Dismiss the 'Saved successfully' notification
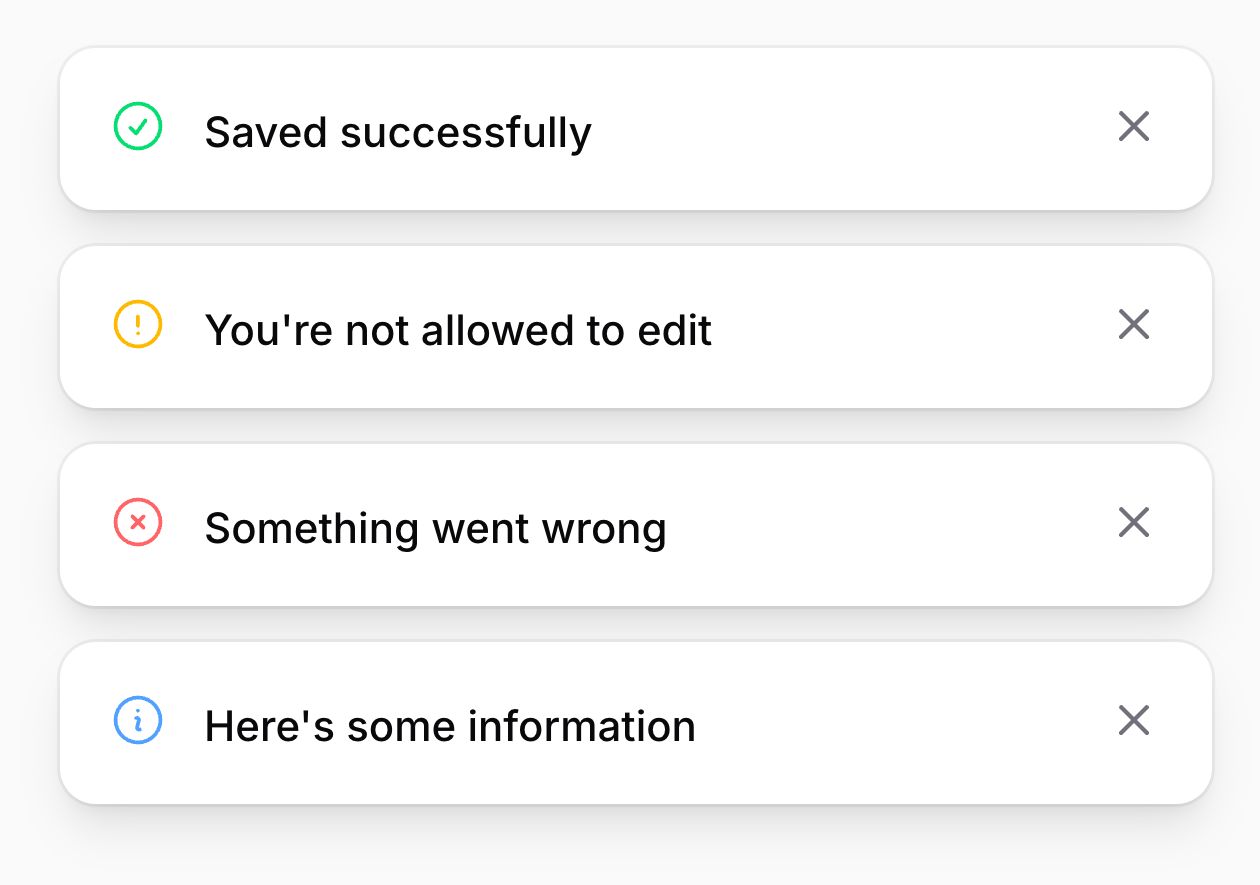This screenshot has width=1260, height=885. click(1133, 127)
